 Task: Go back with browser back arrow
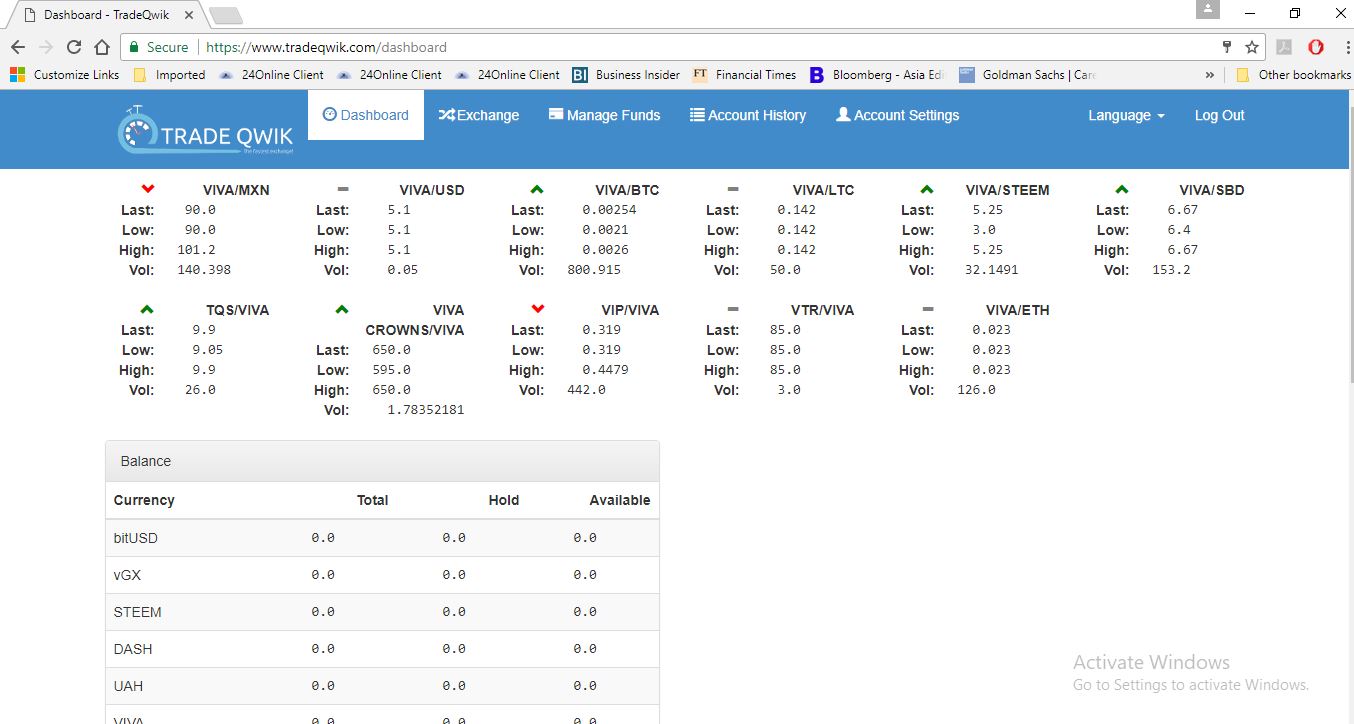click(18, 47)
